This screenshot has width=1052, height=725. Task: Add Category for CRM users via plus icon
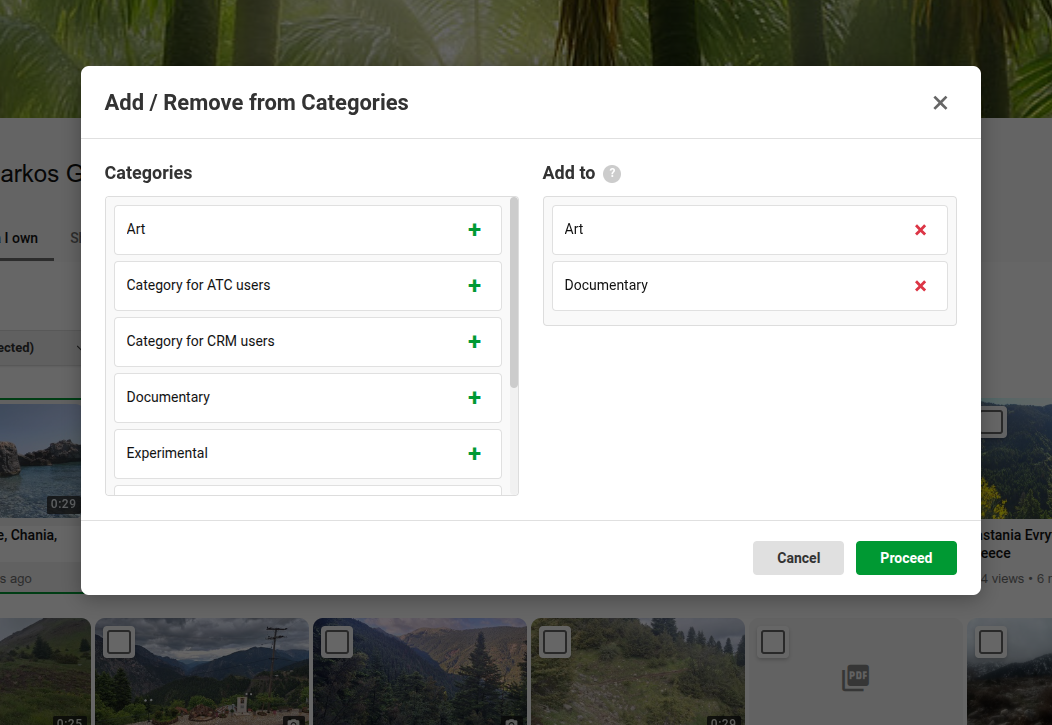point(474,342)
